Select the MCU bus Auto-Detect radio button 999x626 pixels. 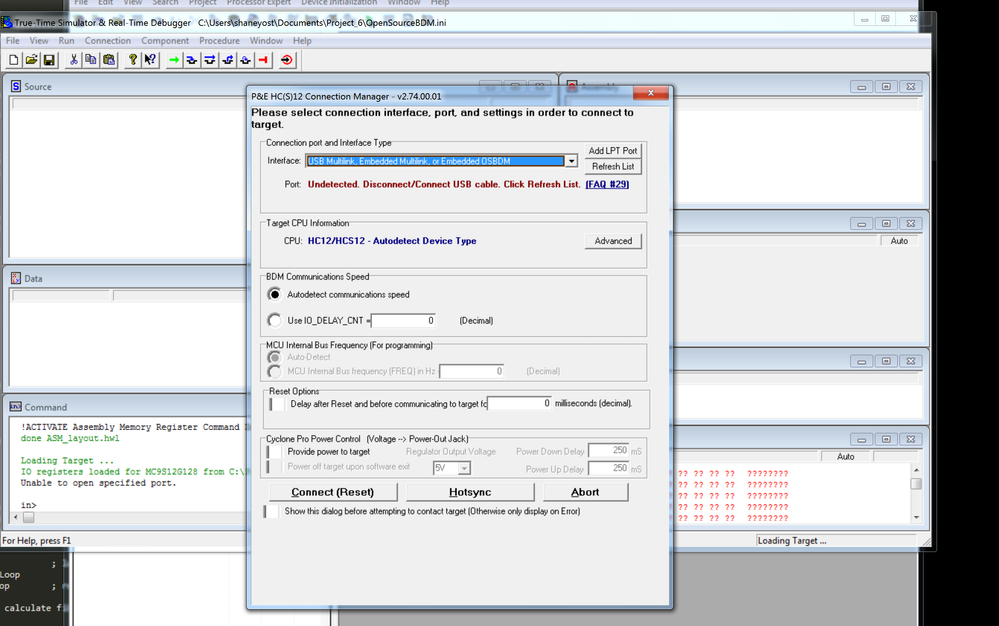275,357
